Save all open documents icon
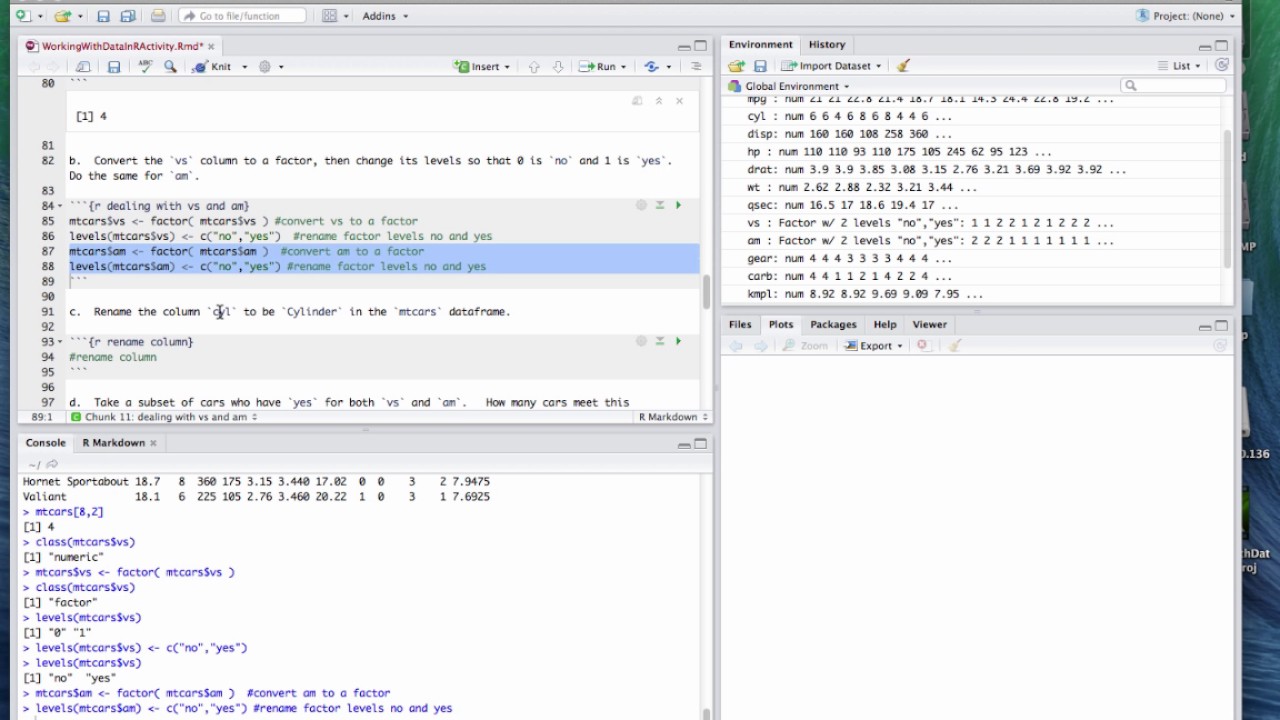Viewport: 1280px width, 720px height. 128,16
